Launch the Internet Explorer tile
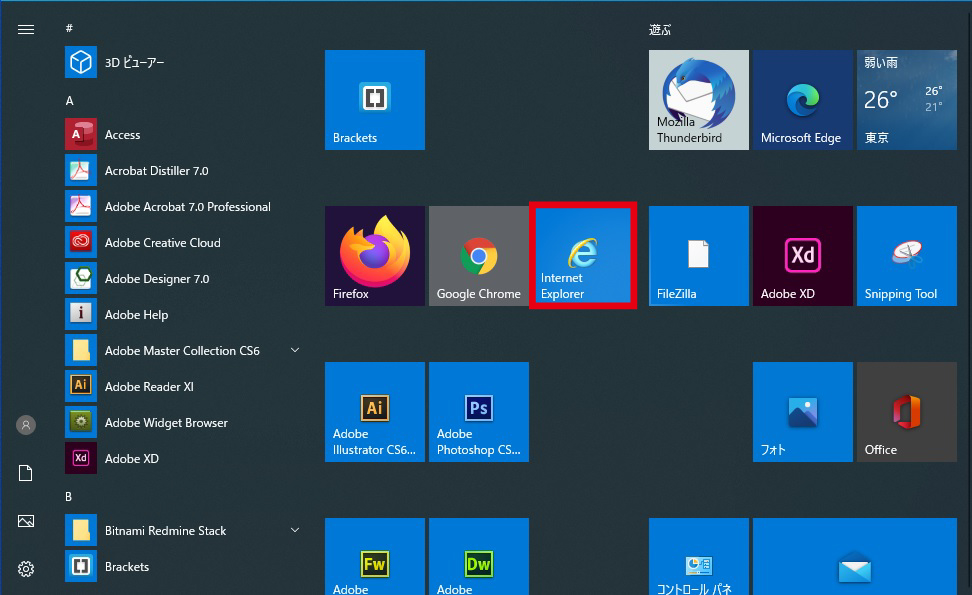Viewport: 972px width, 595px height. pos(583,255)
